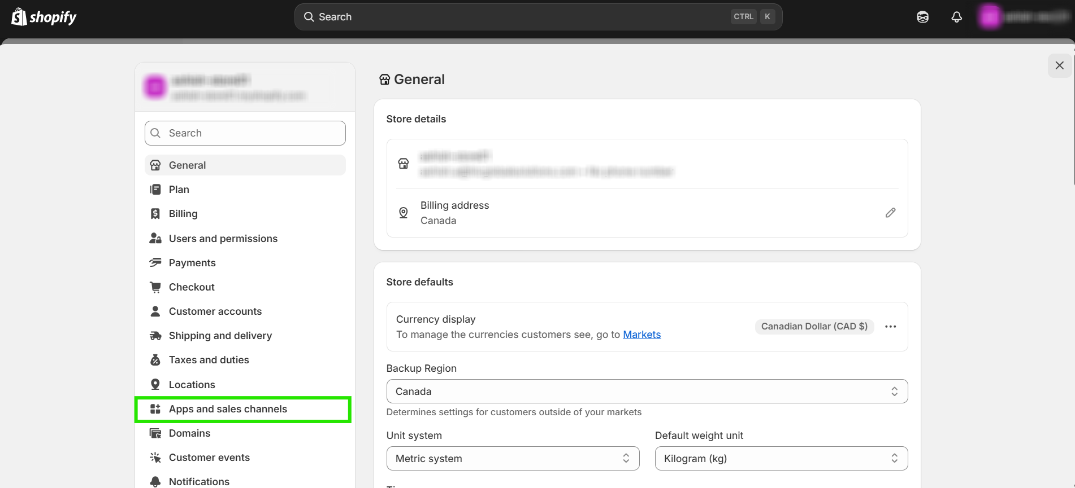Go to Users and permissions settings
This screenshot has width=1075, height=488.
pyautogui.click(x=222, y=239)
